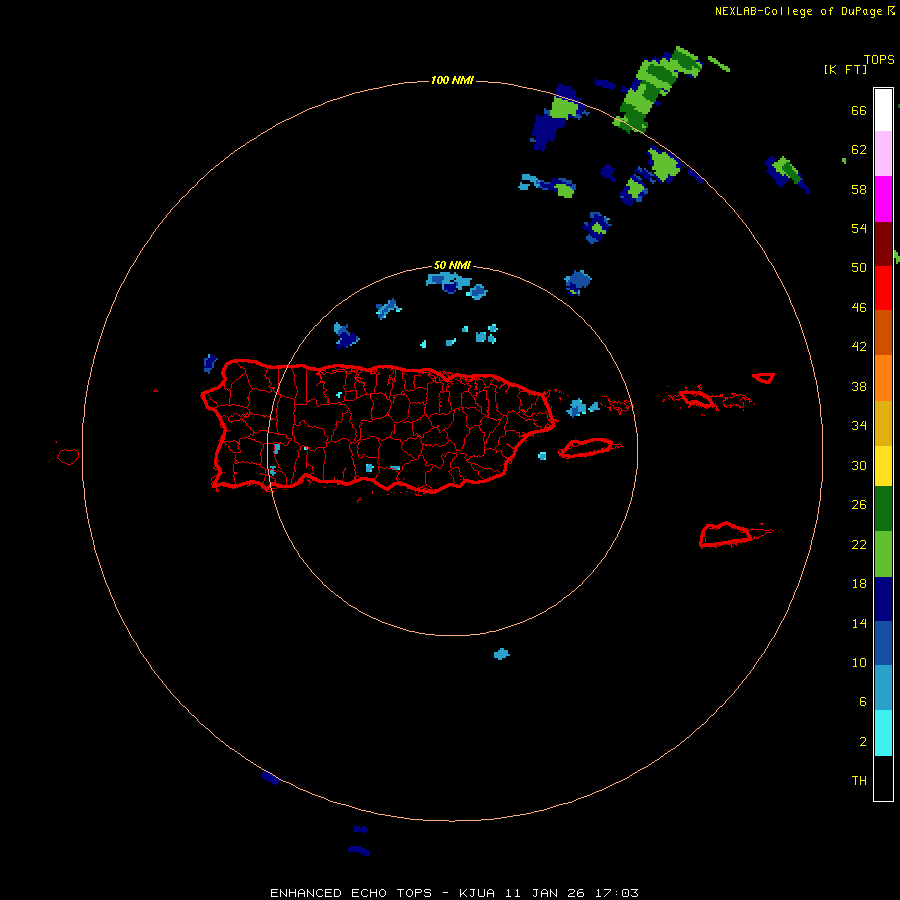Click the '18' legend value
This screenshot has width=900, height=900.
click(x=859, y=584)
